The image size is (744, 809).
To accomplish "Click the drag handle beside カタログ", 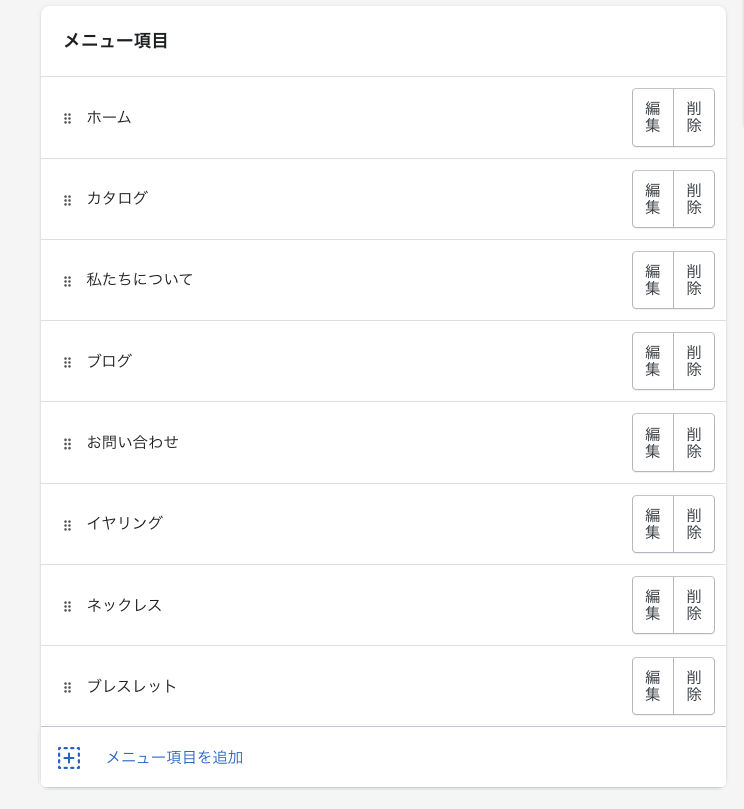I will point(68,200).
